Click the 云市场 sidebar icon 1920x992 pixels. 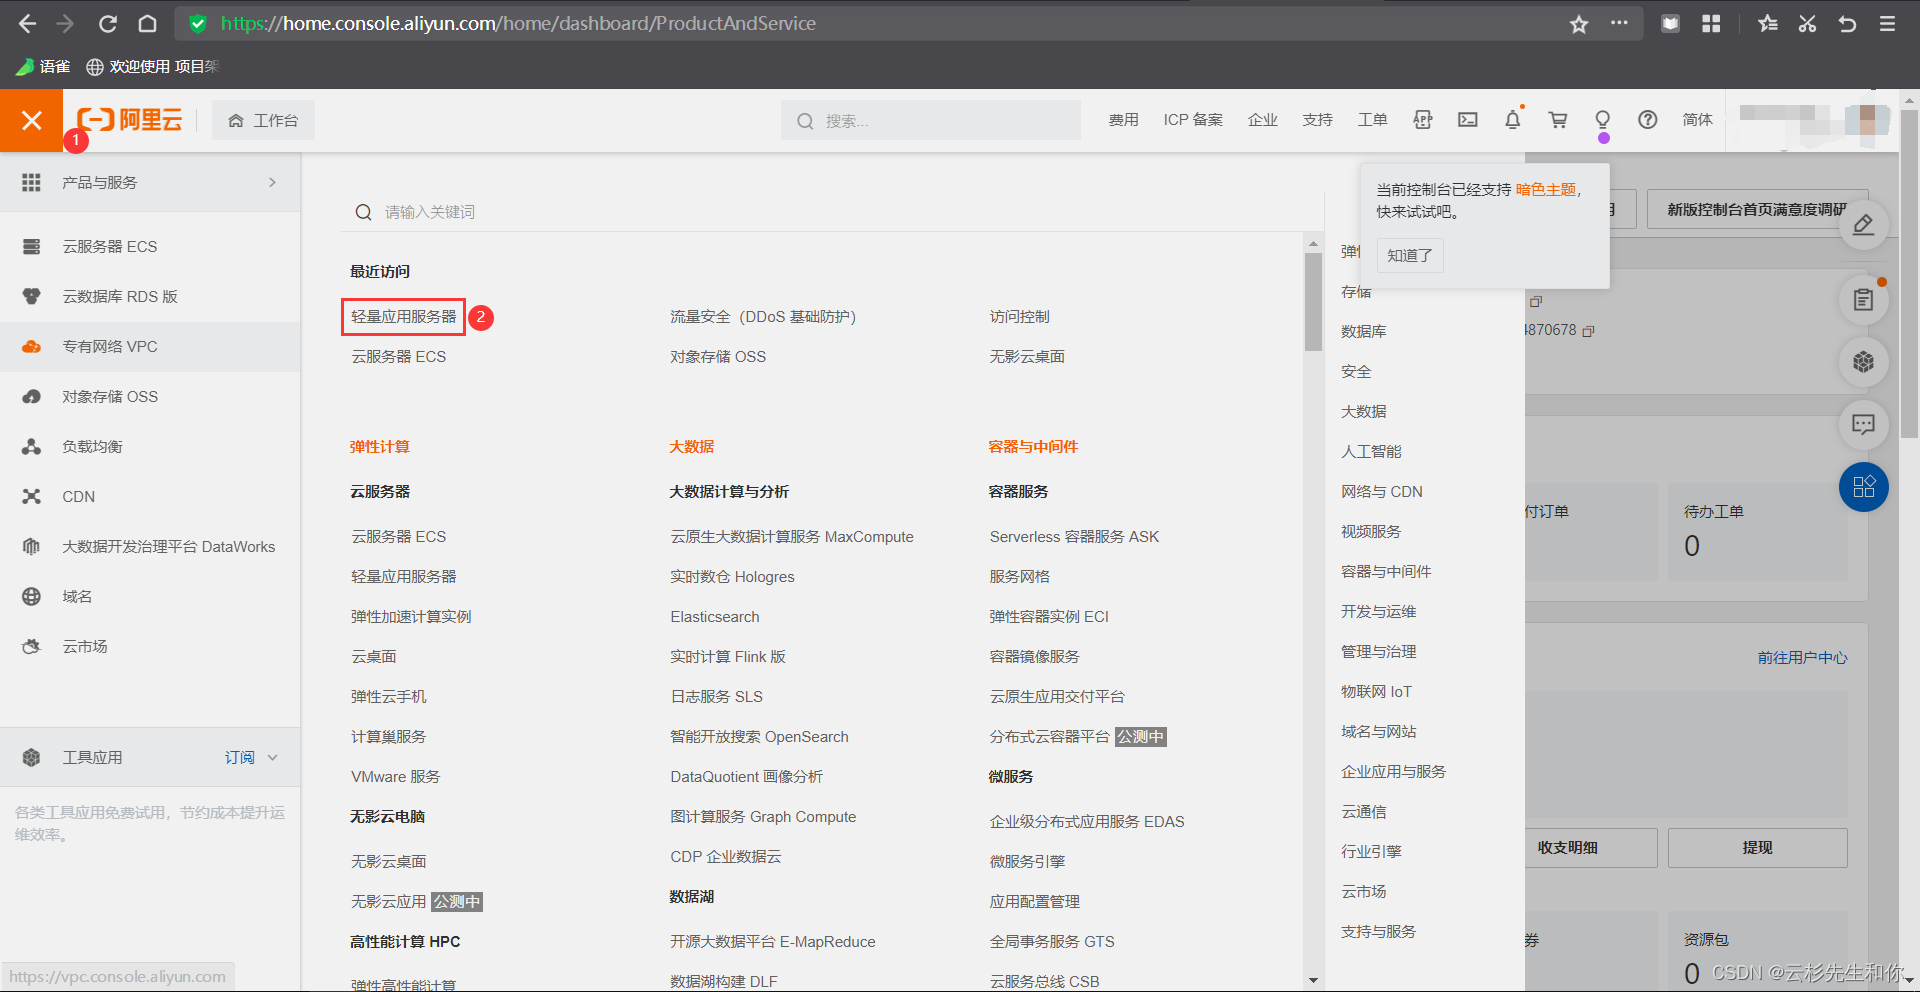click(x=32, y=646)
